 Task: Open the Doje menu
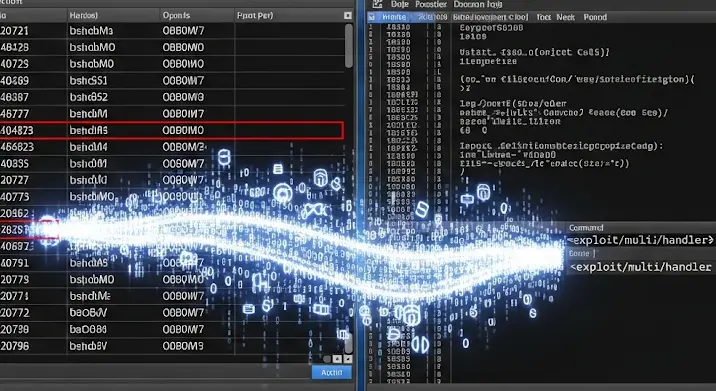pos(400,4)
